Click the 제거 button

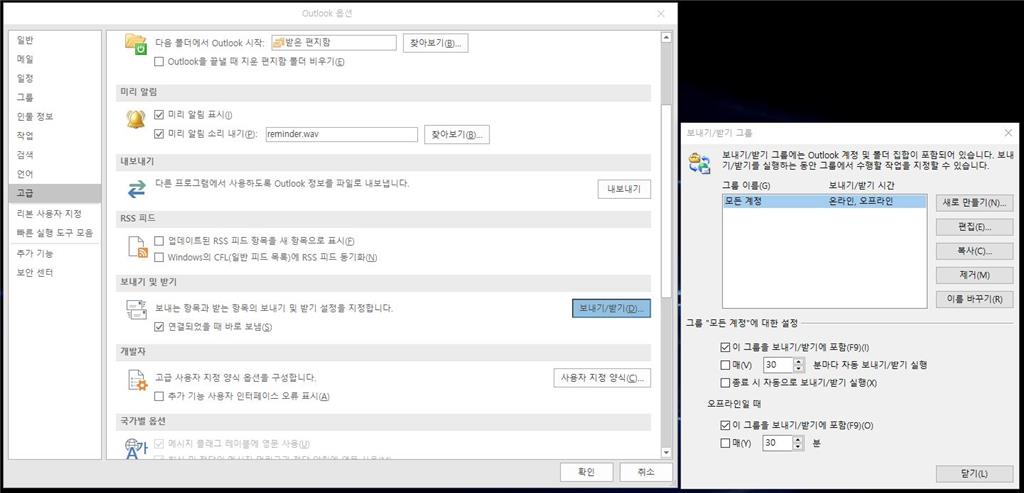pyautogui.click(x=974, y=275)
